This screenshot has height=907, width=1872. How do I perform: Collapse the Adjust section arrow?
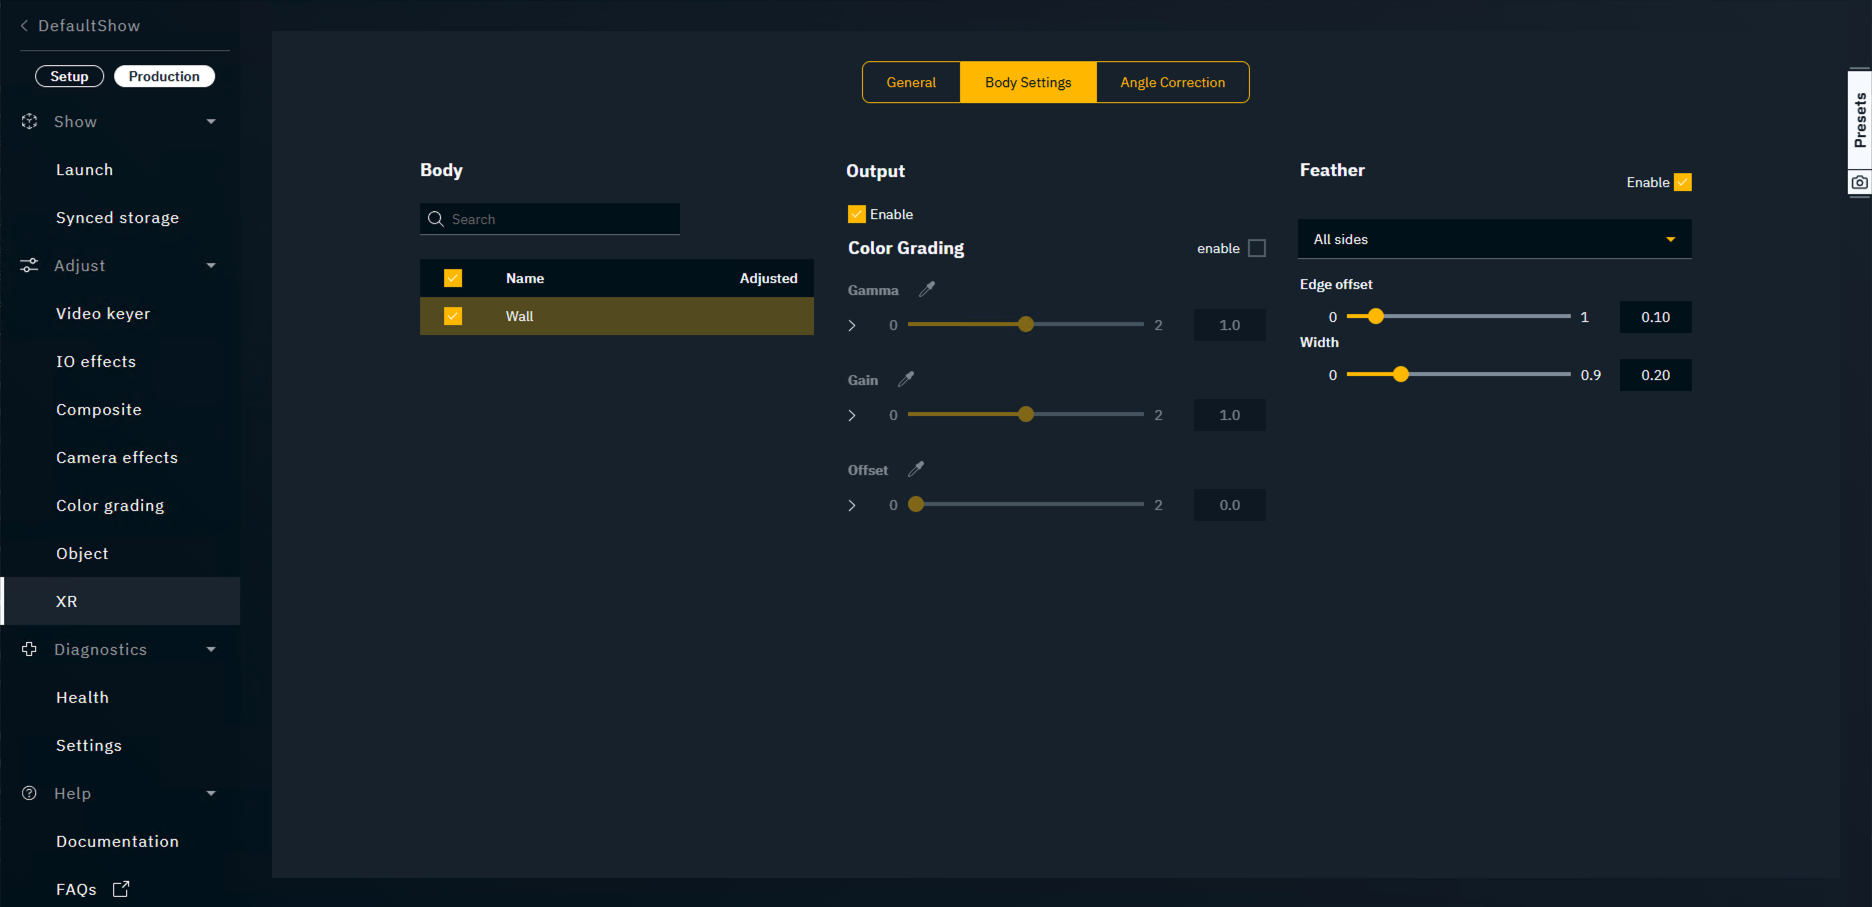pyautogui.click(x=211, y=266)
